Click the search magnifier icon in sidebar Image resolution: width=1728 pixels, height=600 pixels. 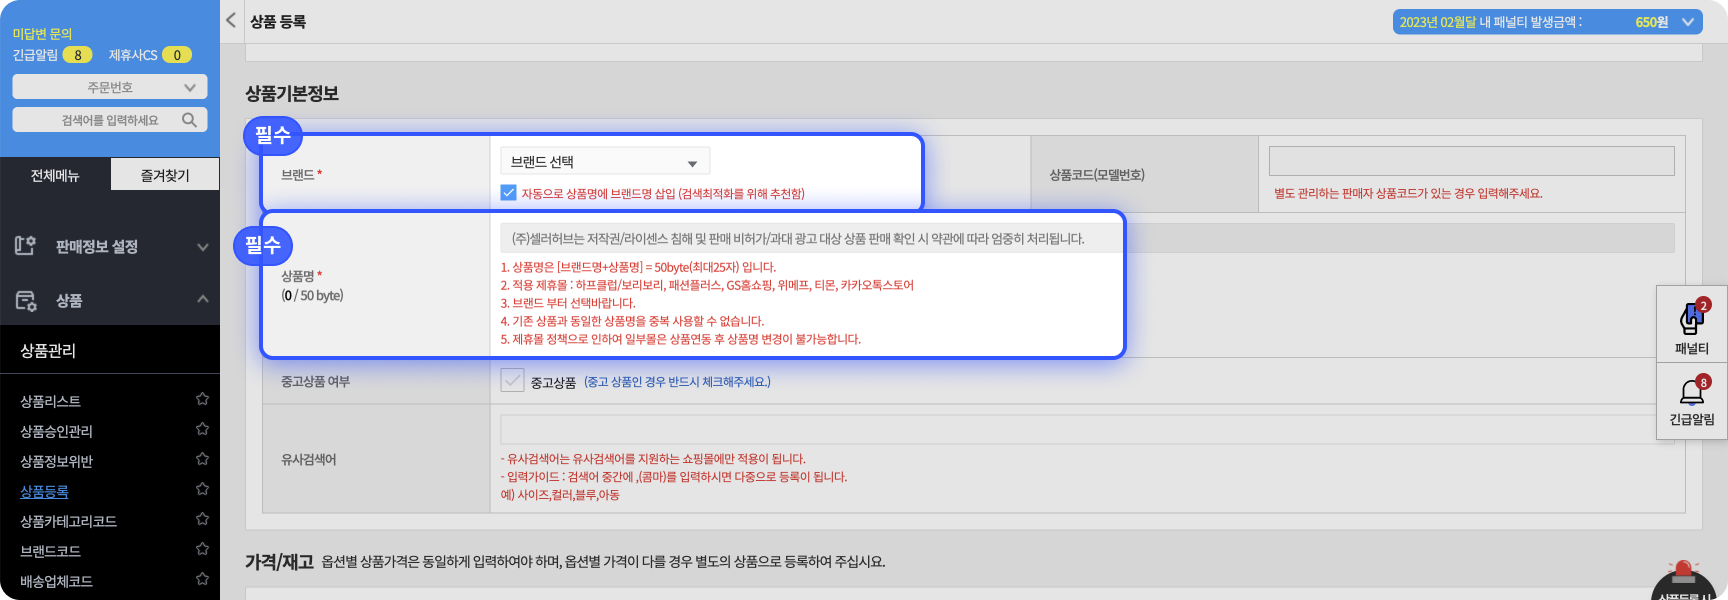[189, 120]
